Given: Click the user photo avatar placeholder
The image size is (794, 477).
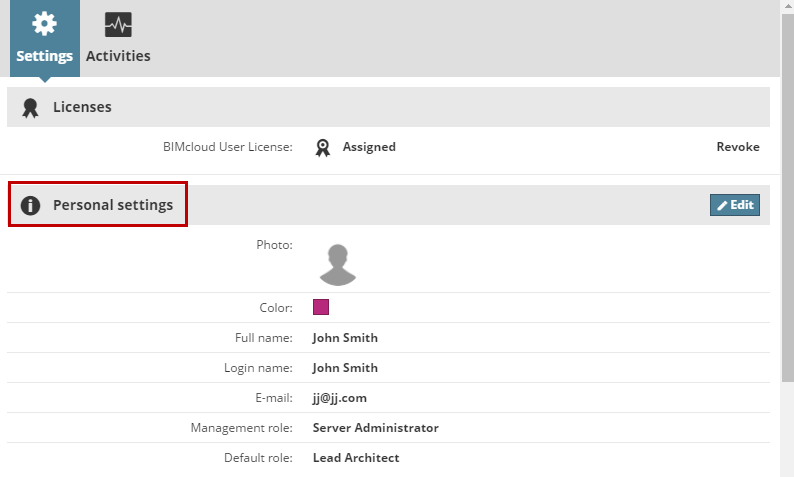Looking at the screenshot, I should point(338,264).
